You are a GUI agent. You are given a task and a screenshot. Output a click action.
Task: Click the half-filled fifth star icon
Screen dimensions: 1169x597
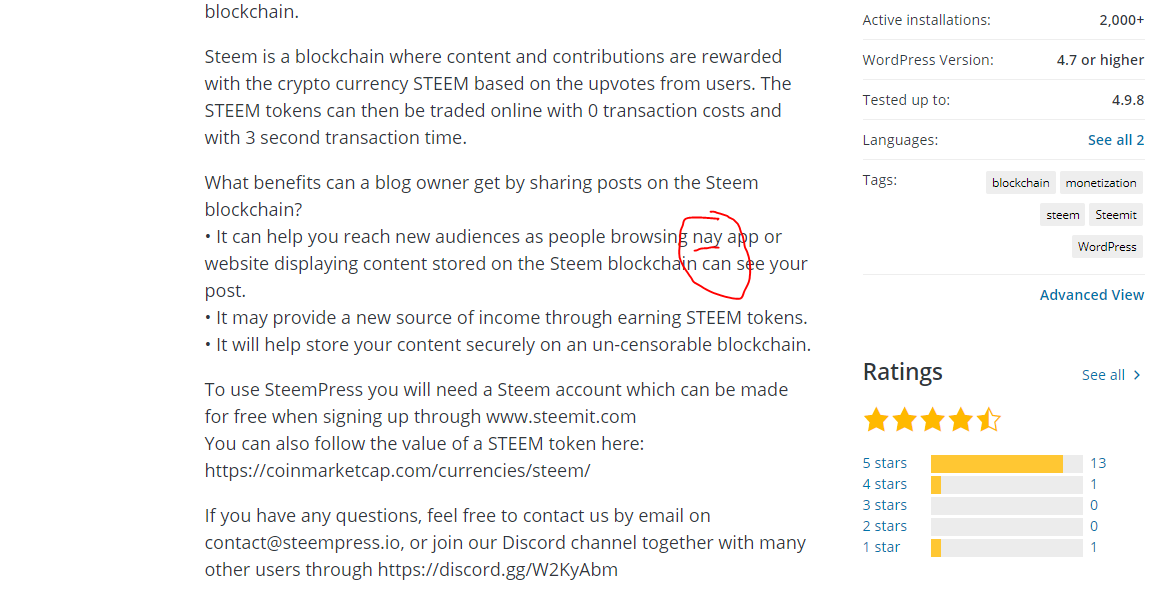point(989,420)
